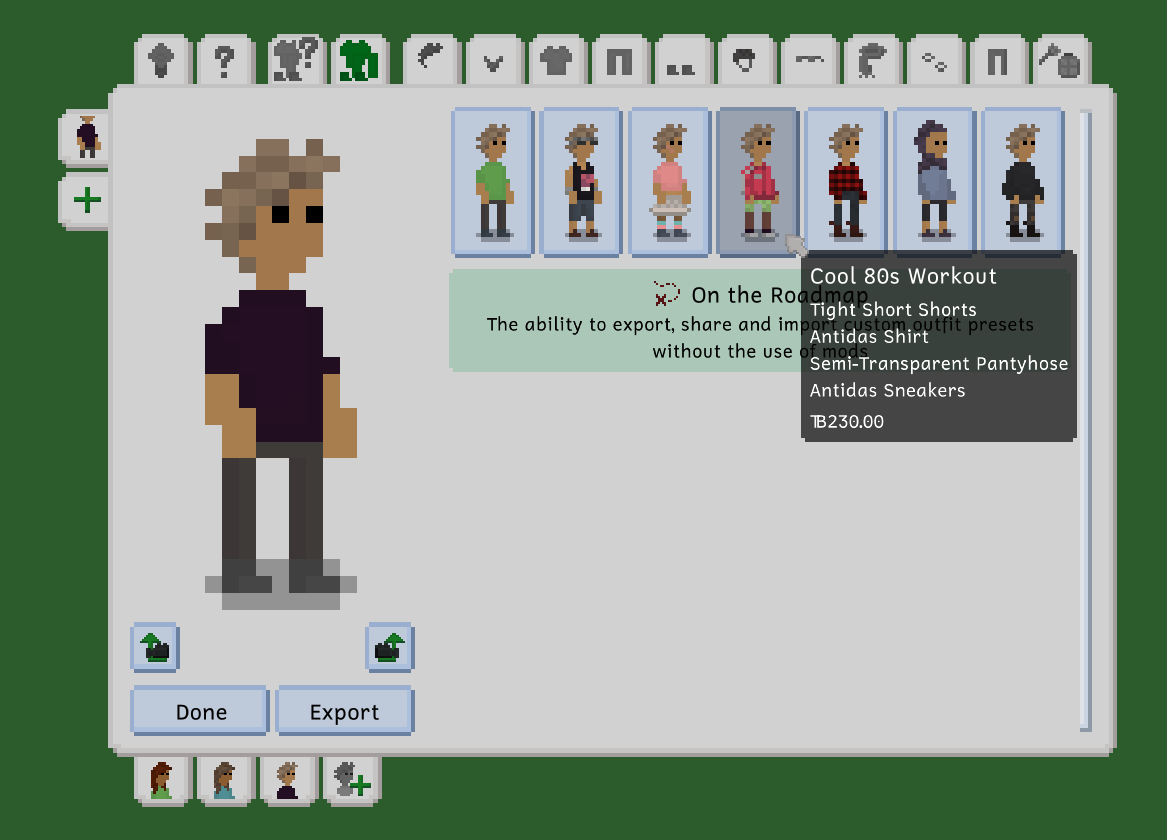Viewport: 1167px width, 840px height.
Task: Select the green shirt outfit preset
Action: tap(492, 182)
